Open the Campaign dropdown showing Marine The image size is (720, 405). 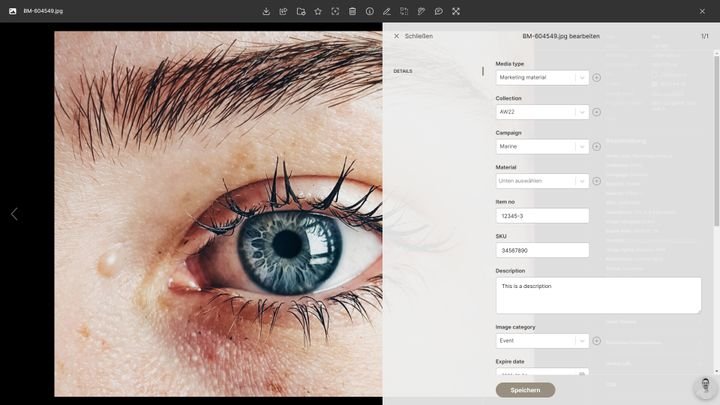click(542, 146)
